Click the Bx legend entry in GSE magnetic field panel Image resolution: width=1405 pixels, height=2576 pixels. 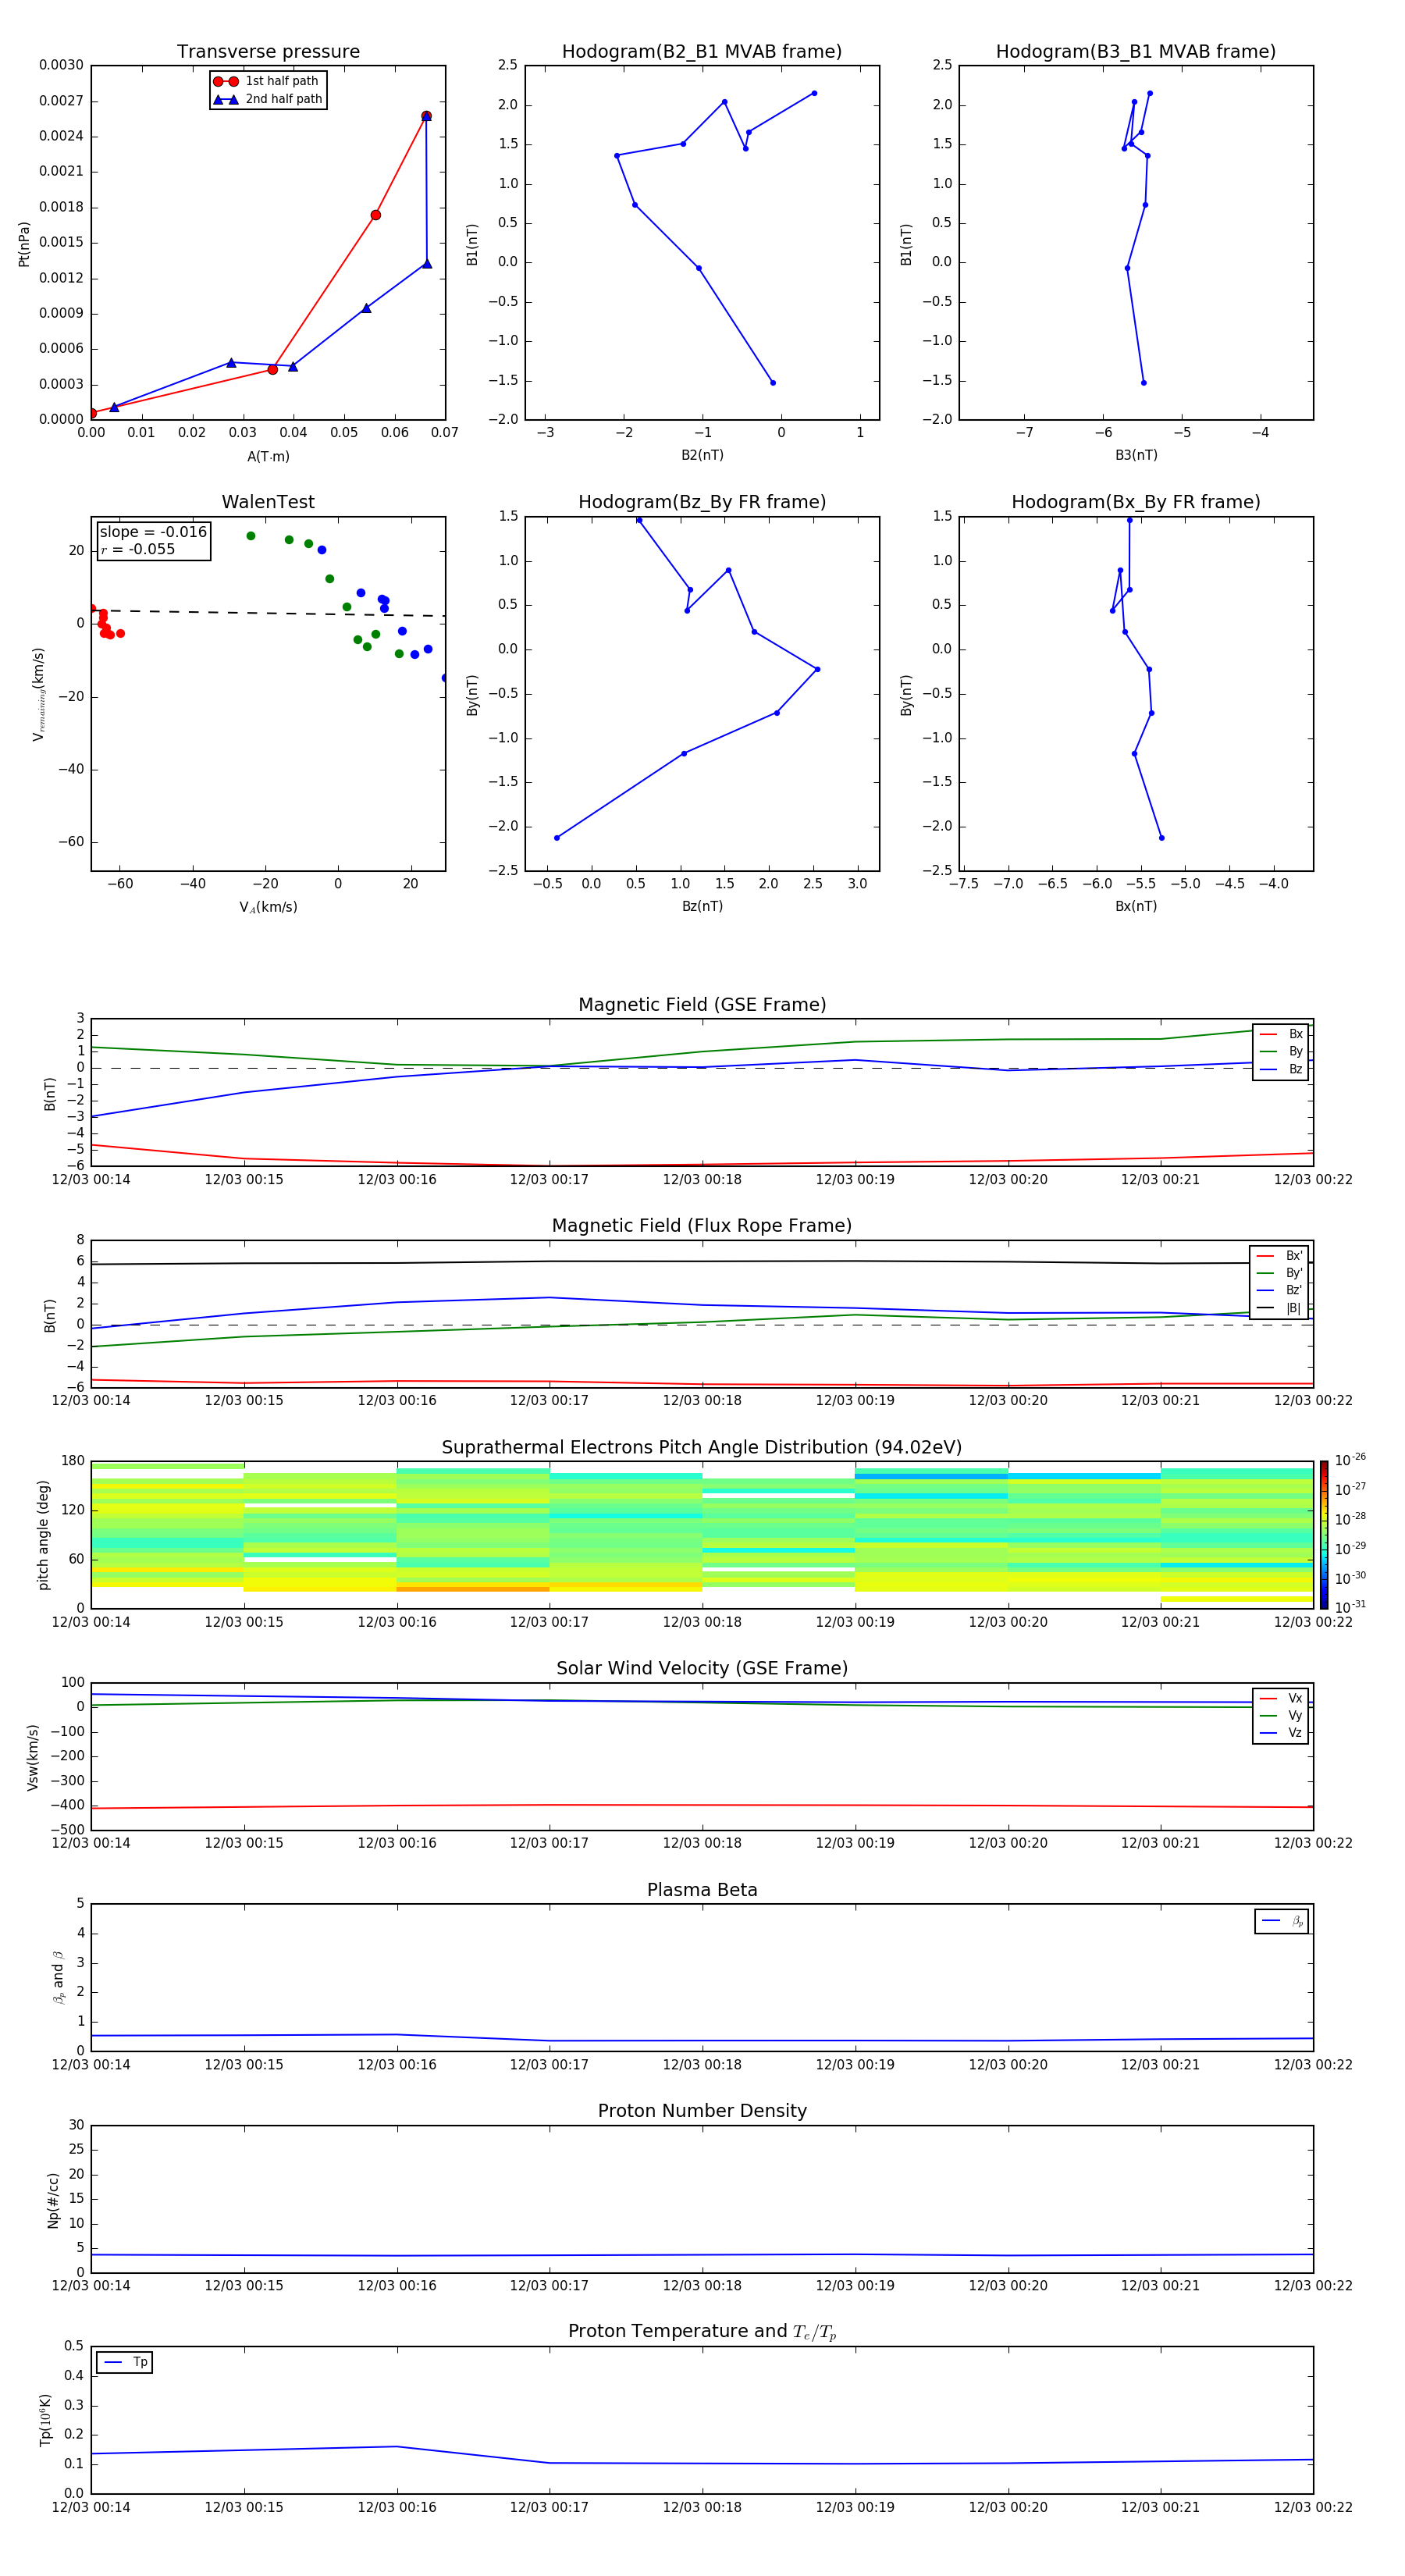coord(1282,1034)
